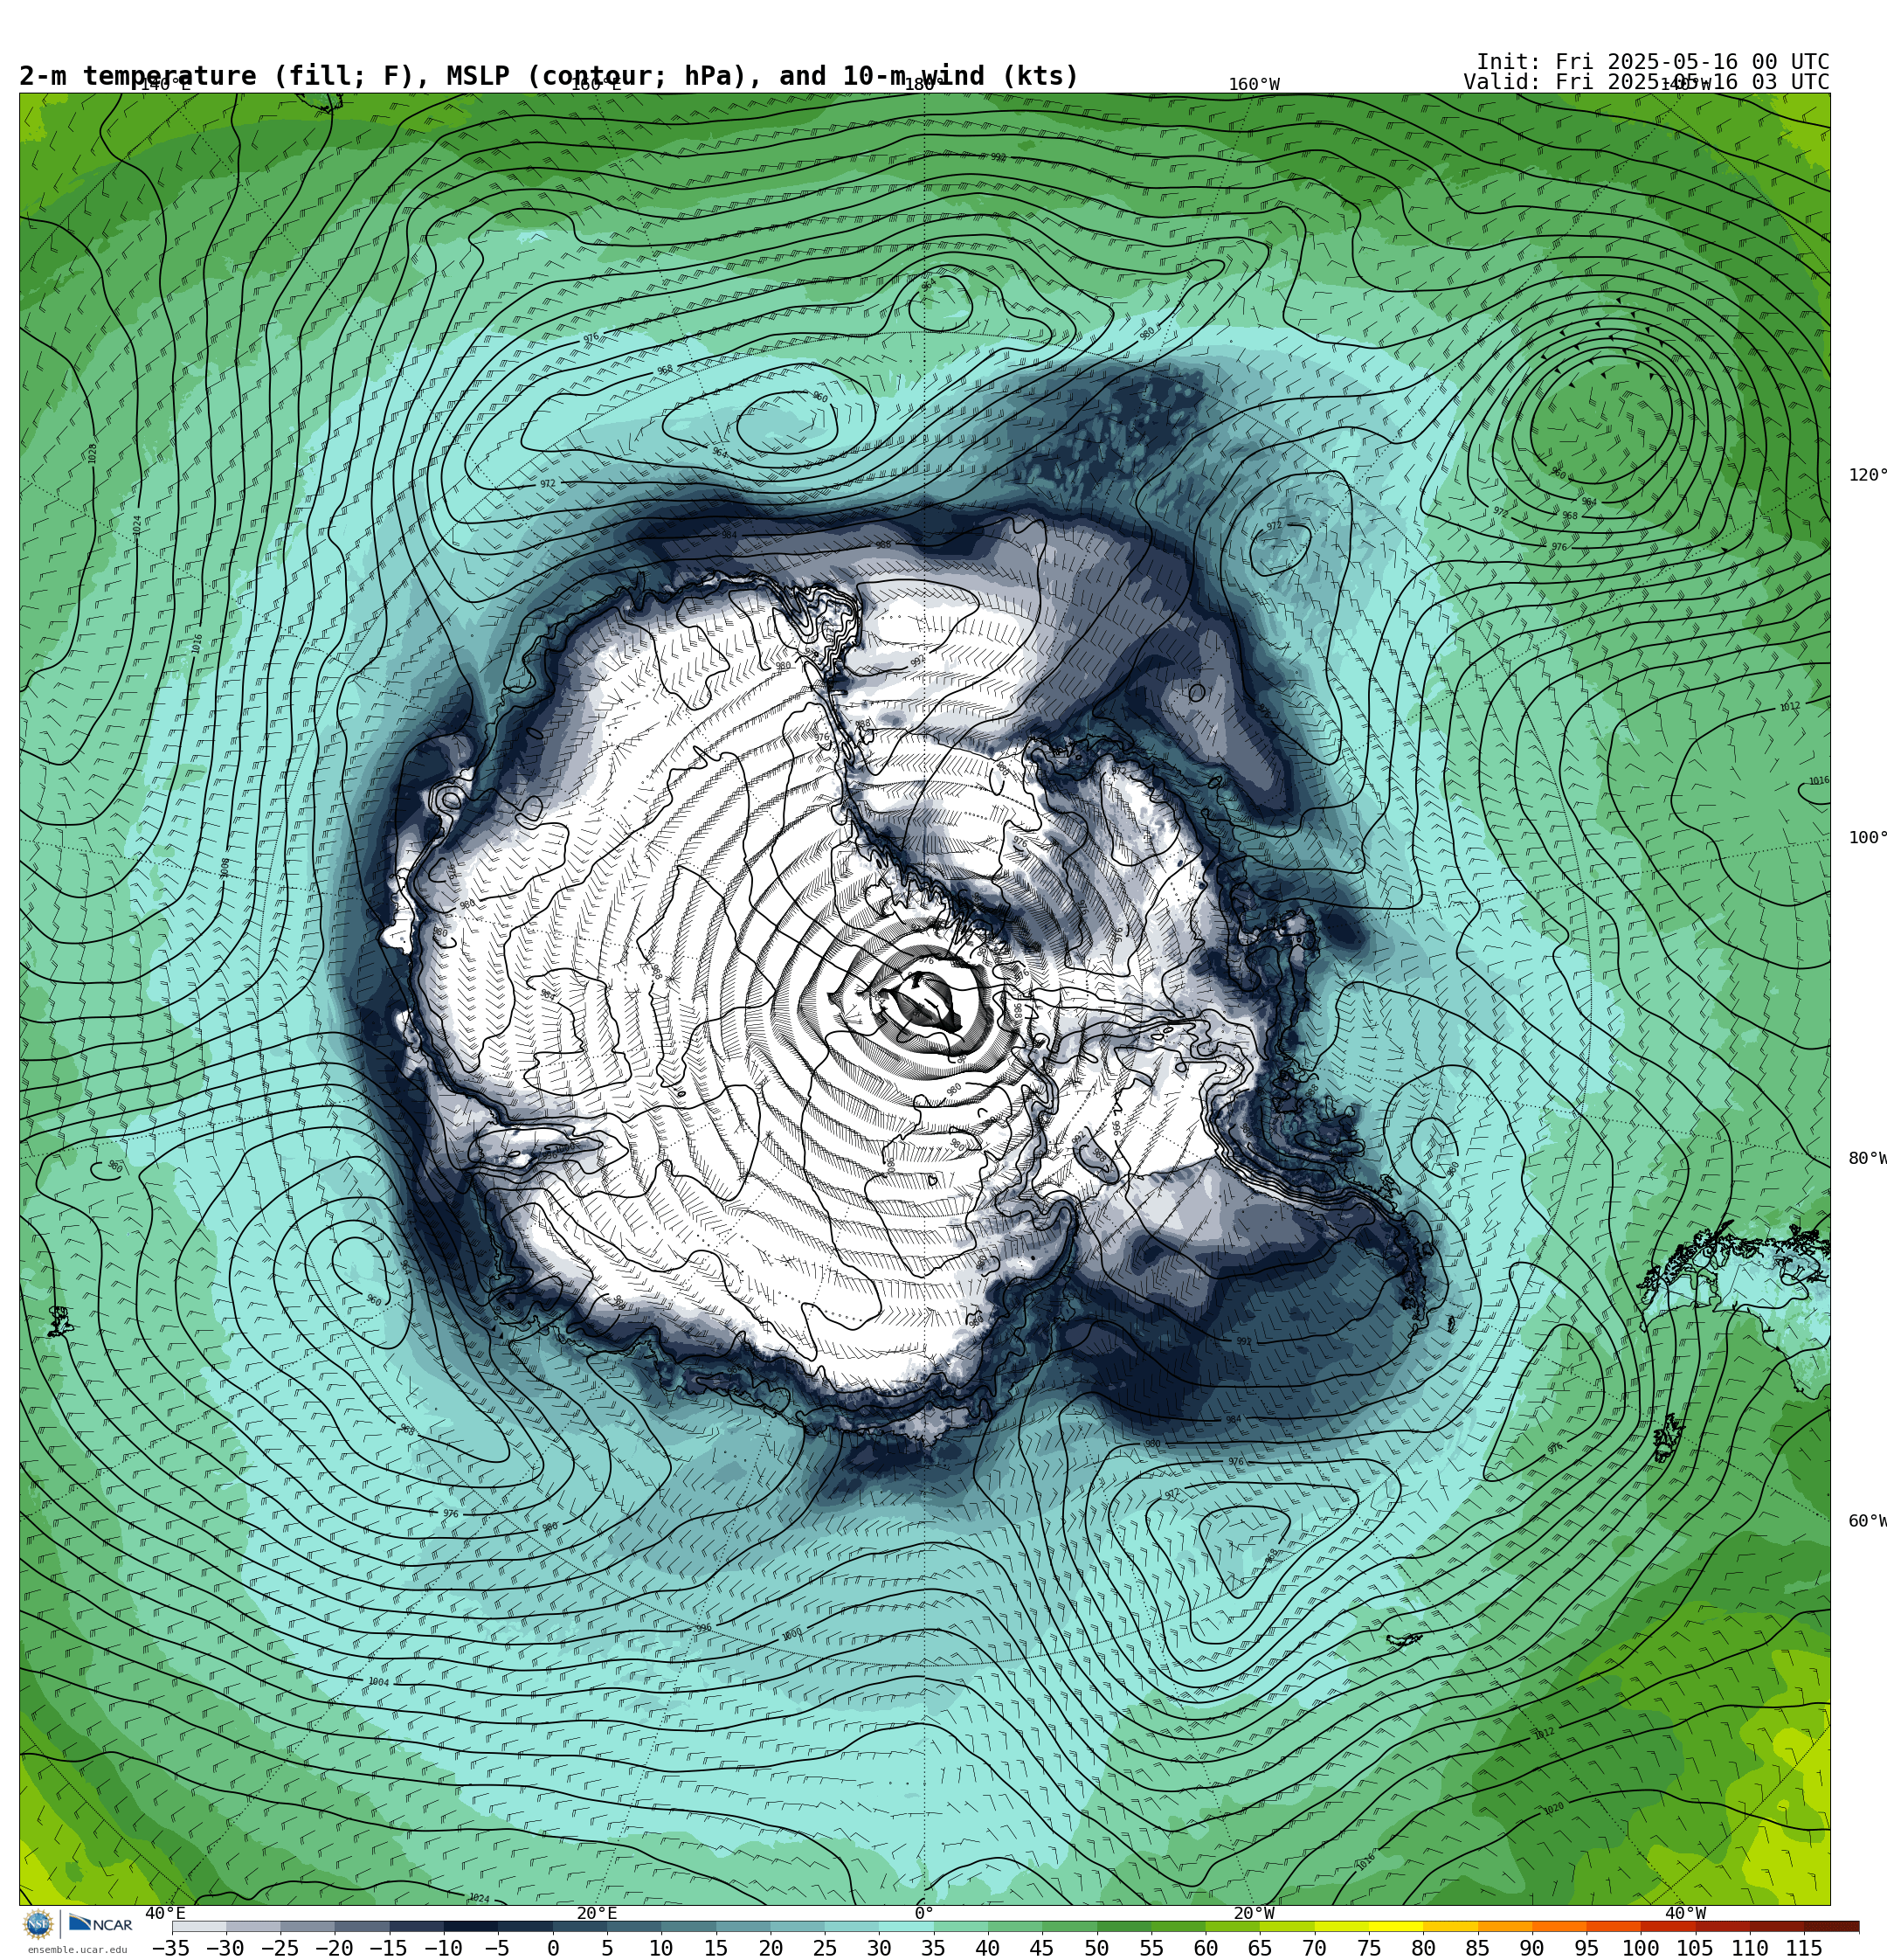The image size is (1887, 1960).
Task: Click the -35 colorbar tick label
Action: (171, 1948)
